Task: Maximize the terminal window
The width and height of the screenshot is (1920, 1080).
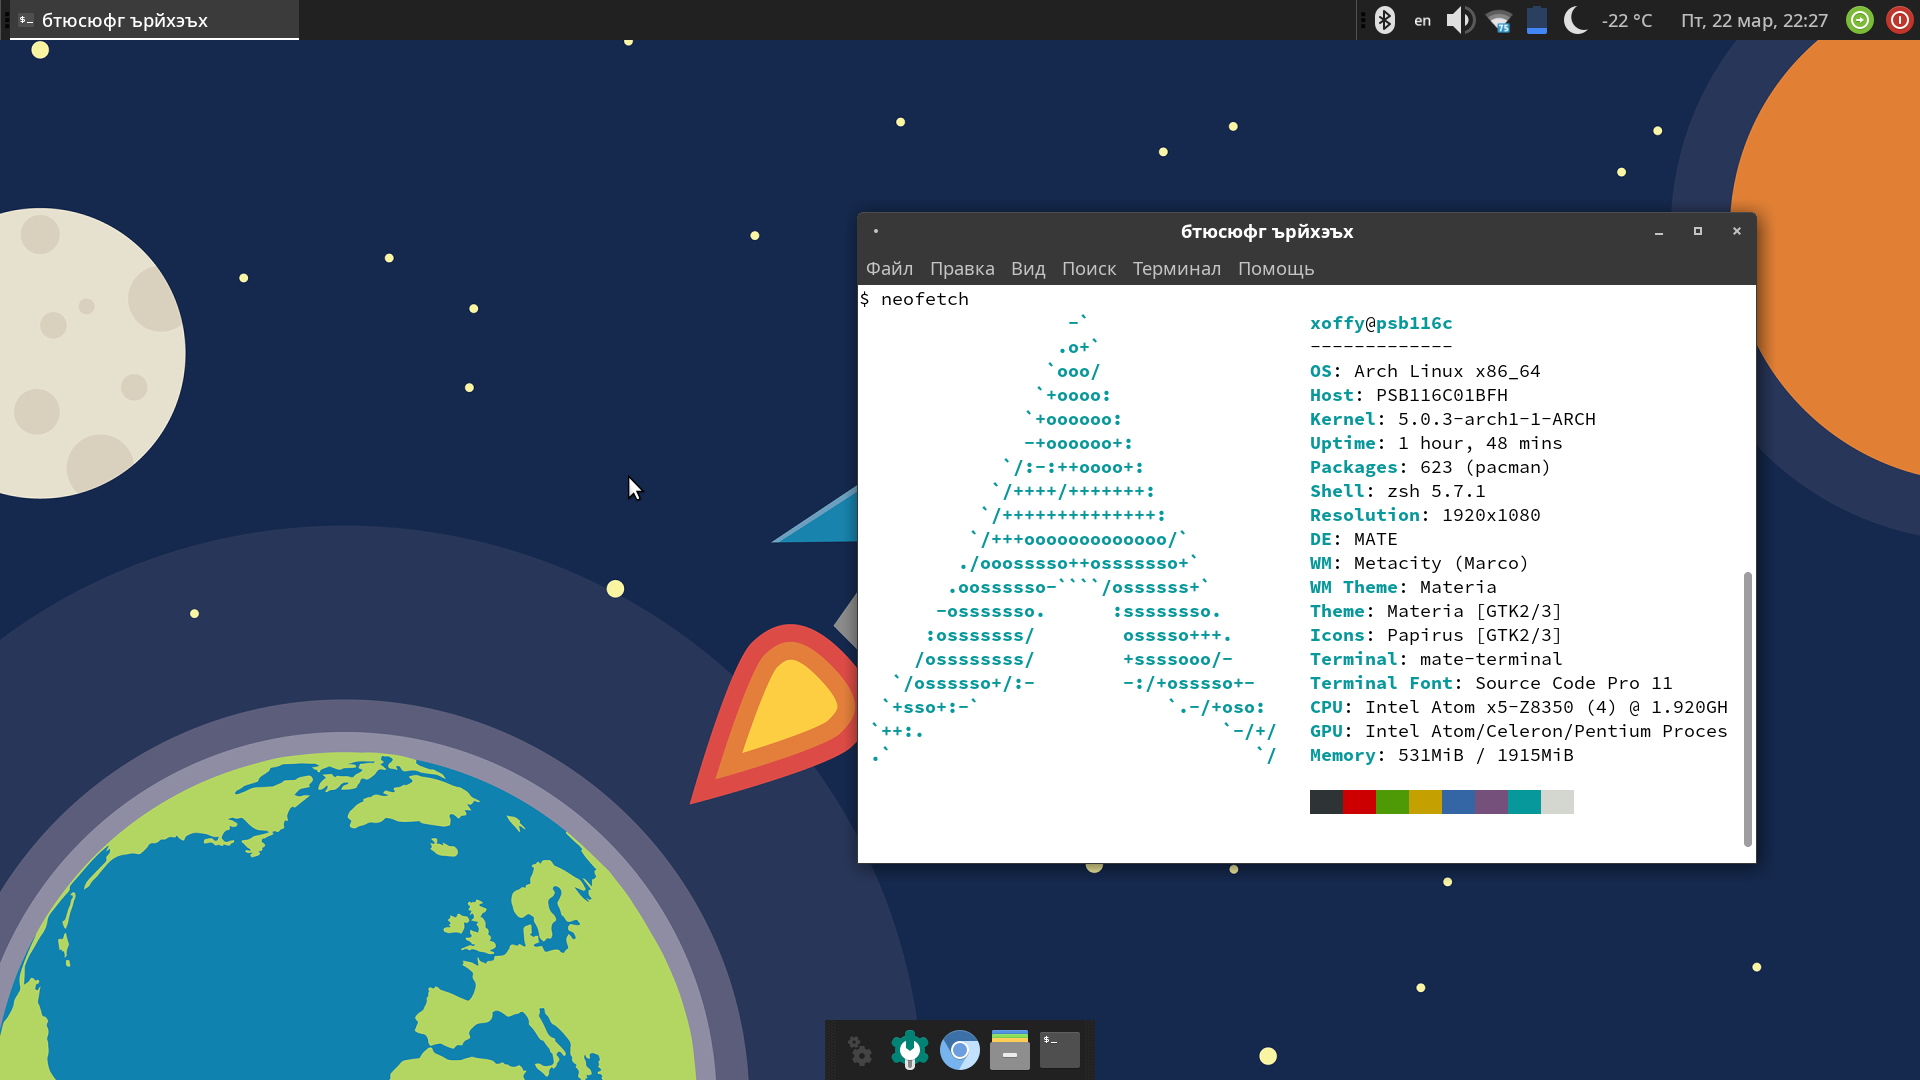Action: tap(1697, 231)
